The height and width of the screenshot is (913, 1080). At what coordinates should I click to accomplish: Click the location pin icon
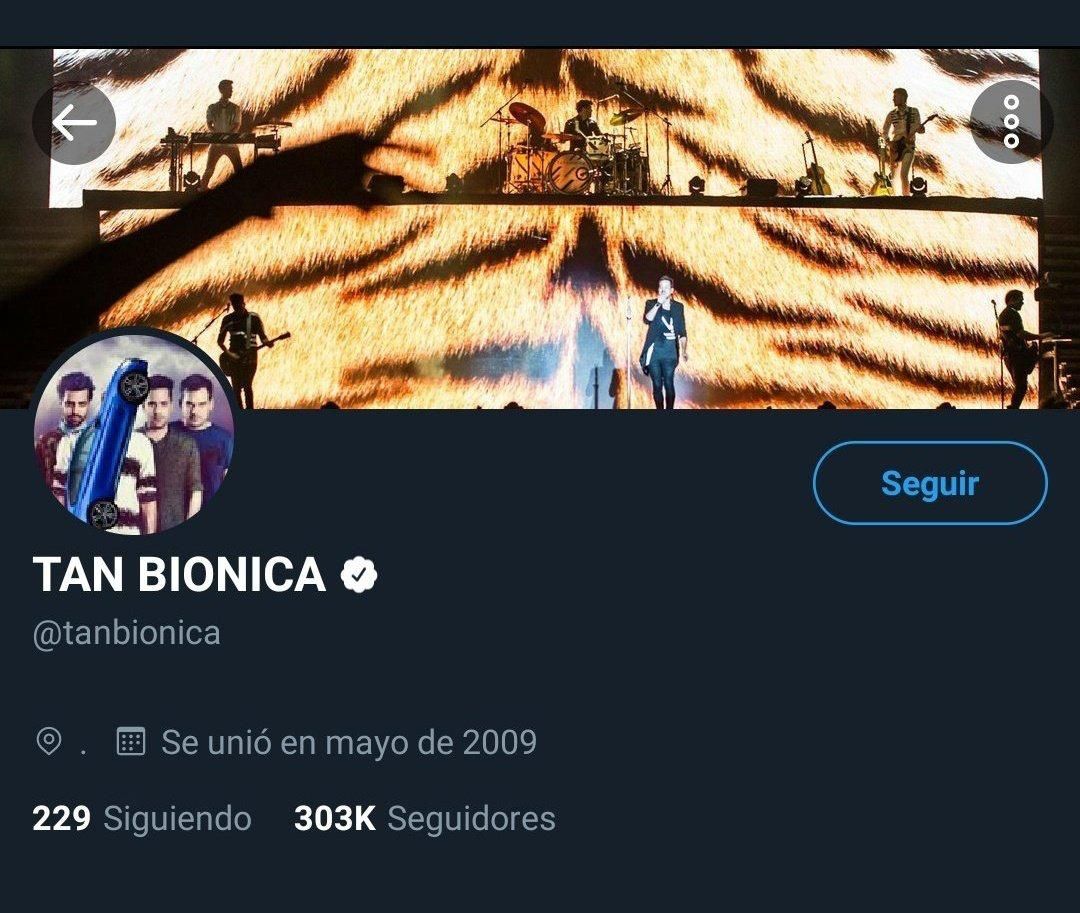[x=48, y=742]
